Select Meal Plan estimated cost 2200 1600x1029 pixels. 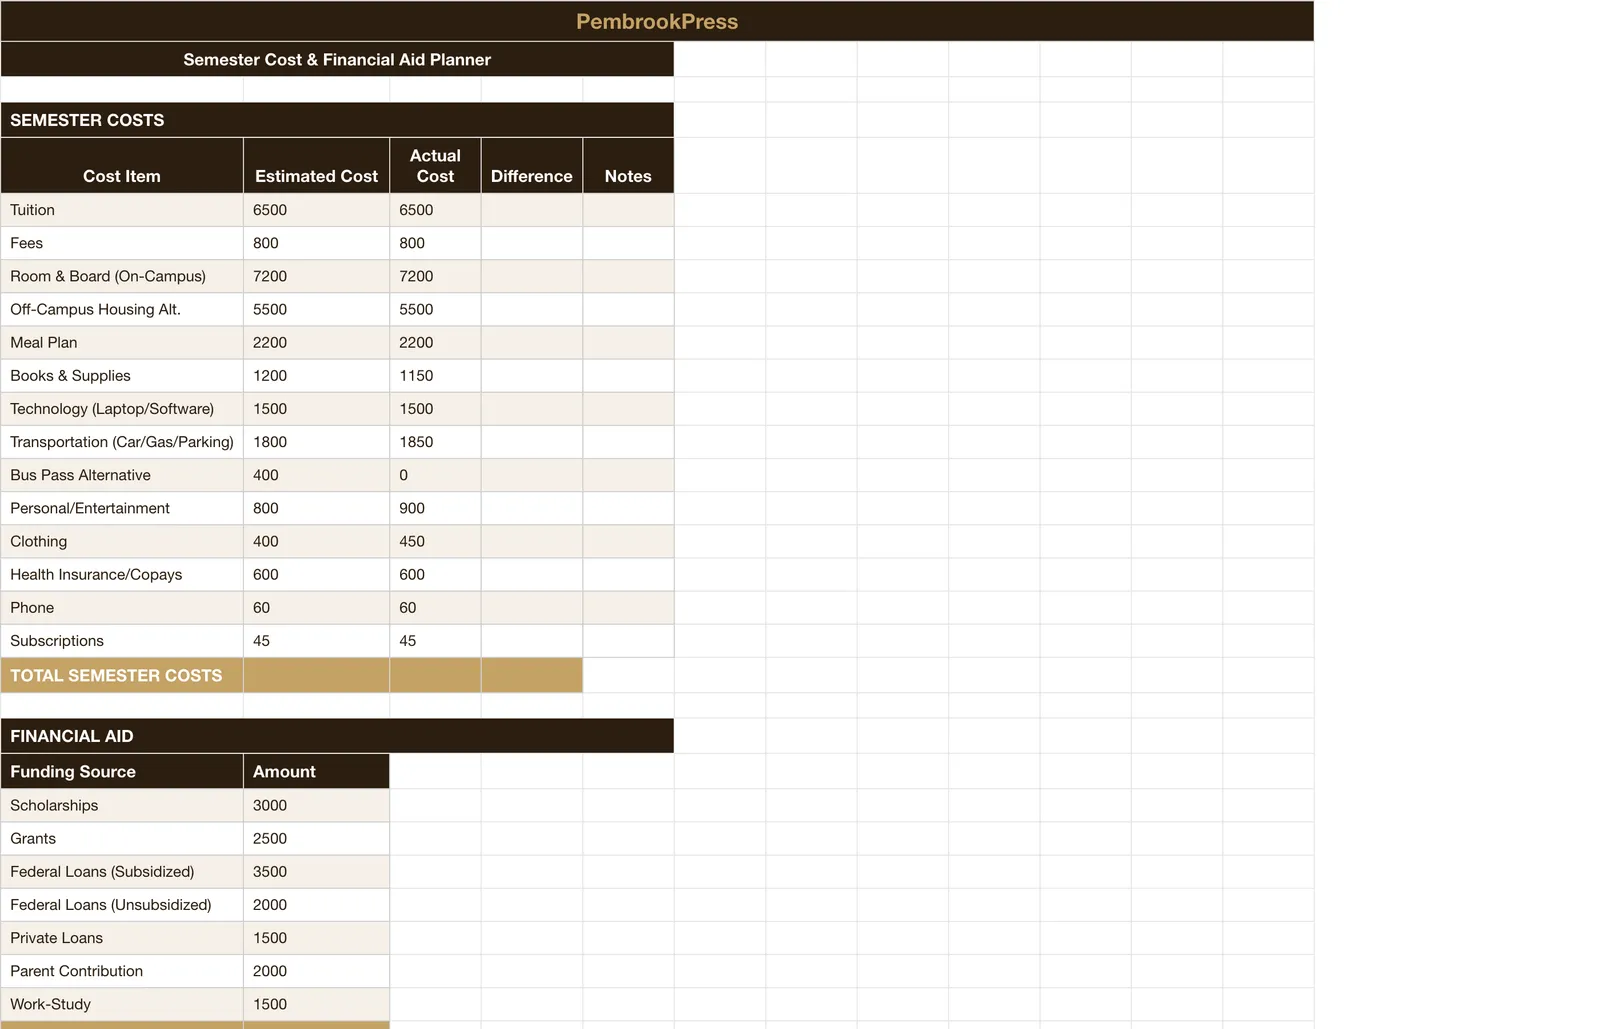(316, 342)
